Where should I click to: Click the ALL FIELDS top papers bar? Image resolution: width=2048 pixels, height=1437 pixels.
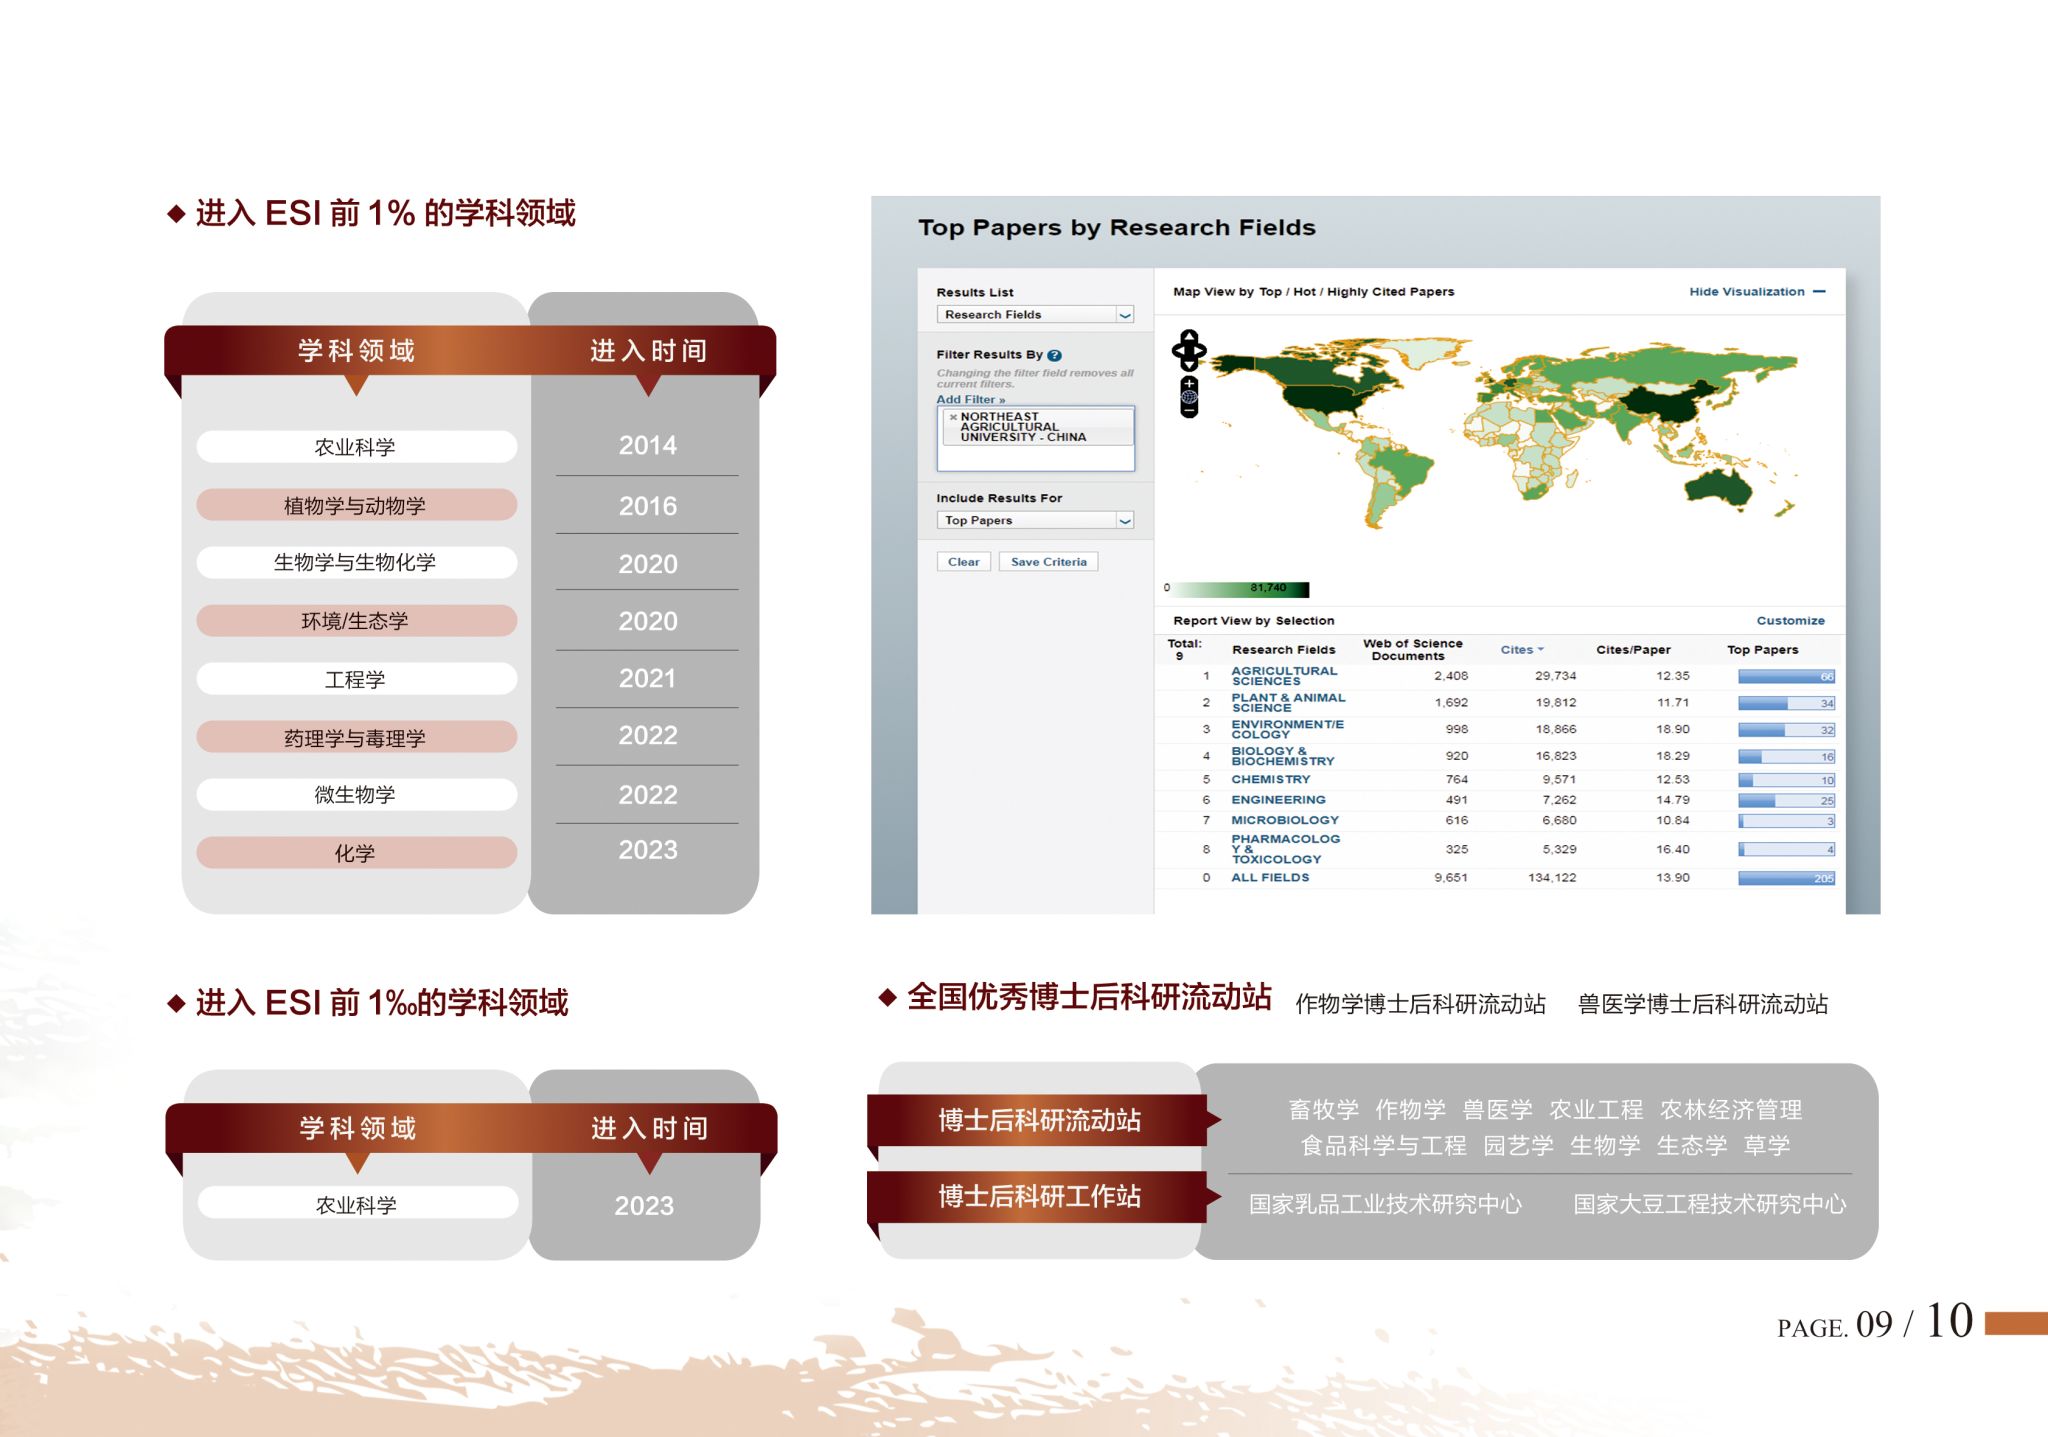[x=1785, y=878]
